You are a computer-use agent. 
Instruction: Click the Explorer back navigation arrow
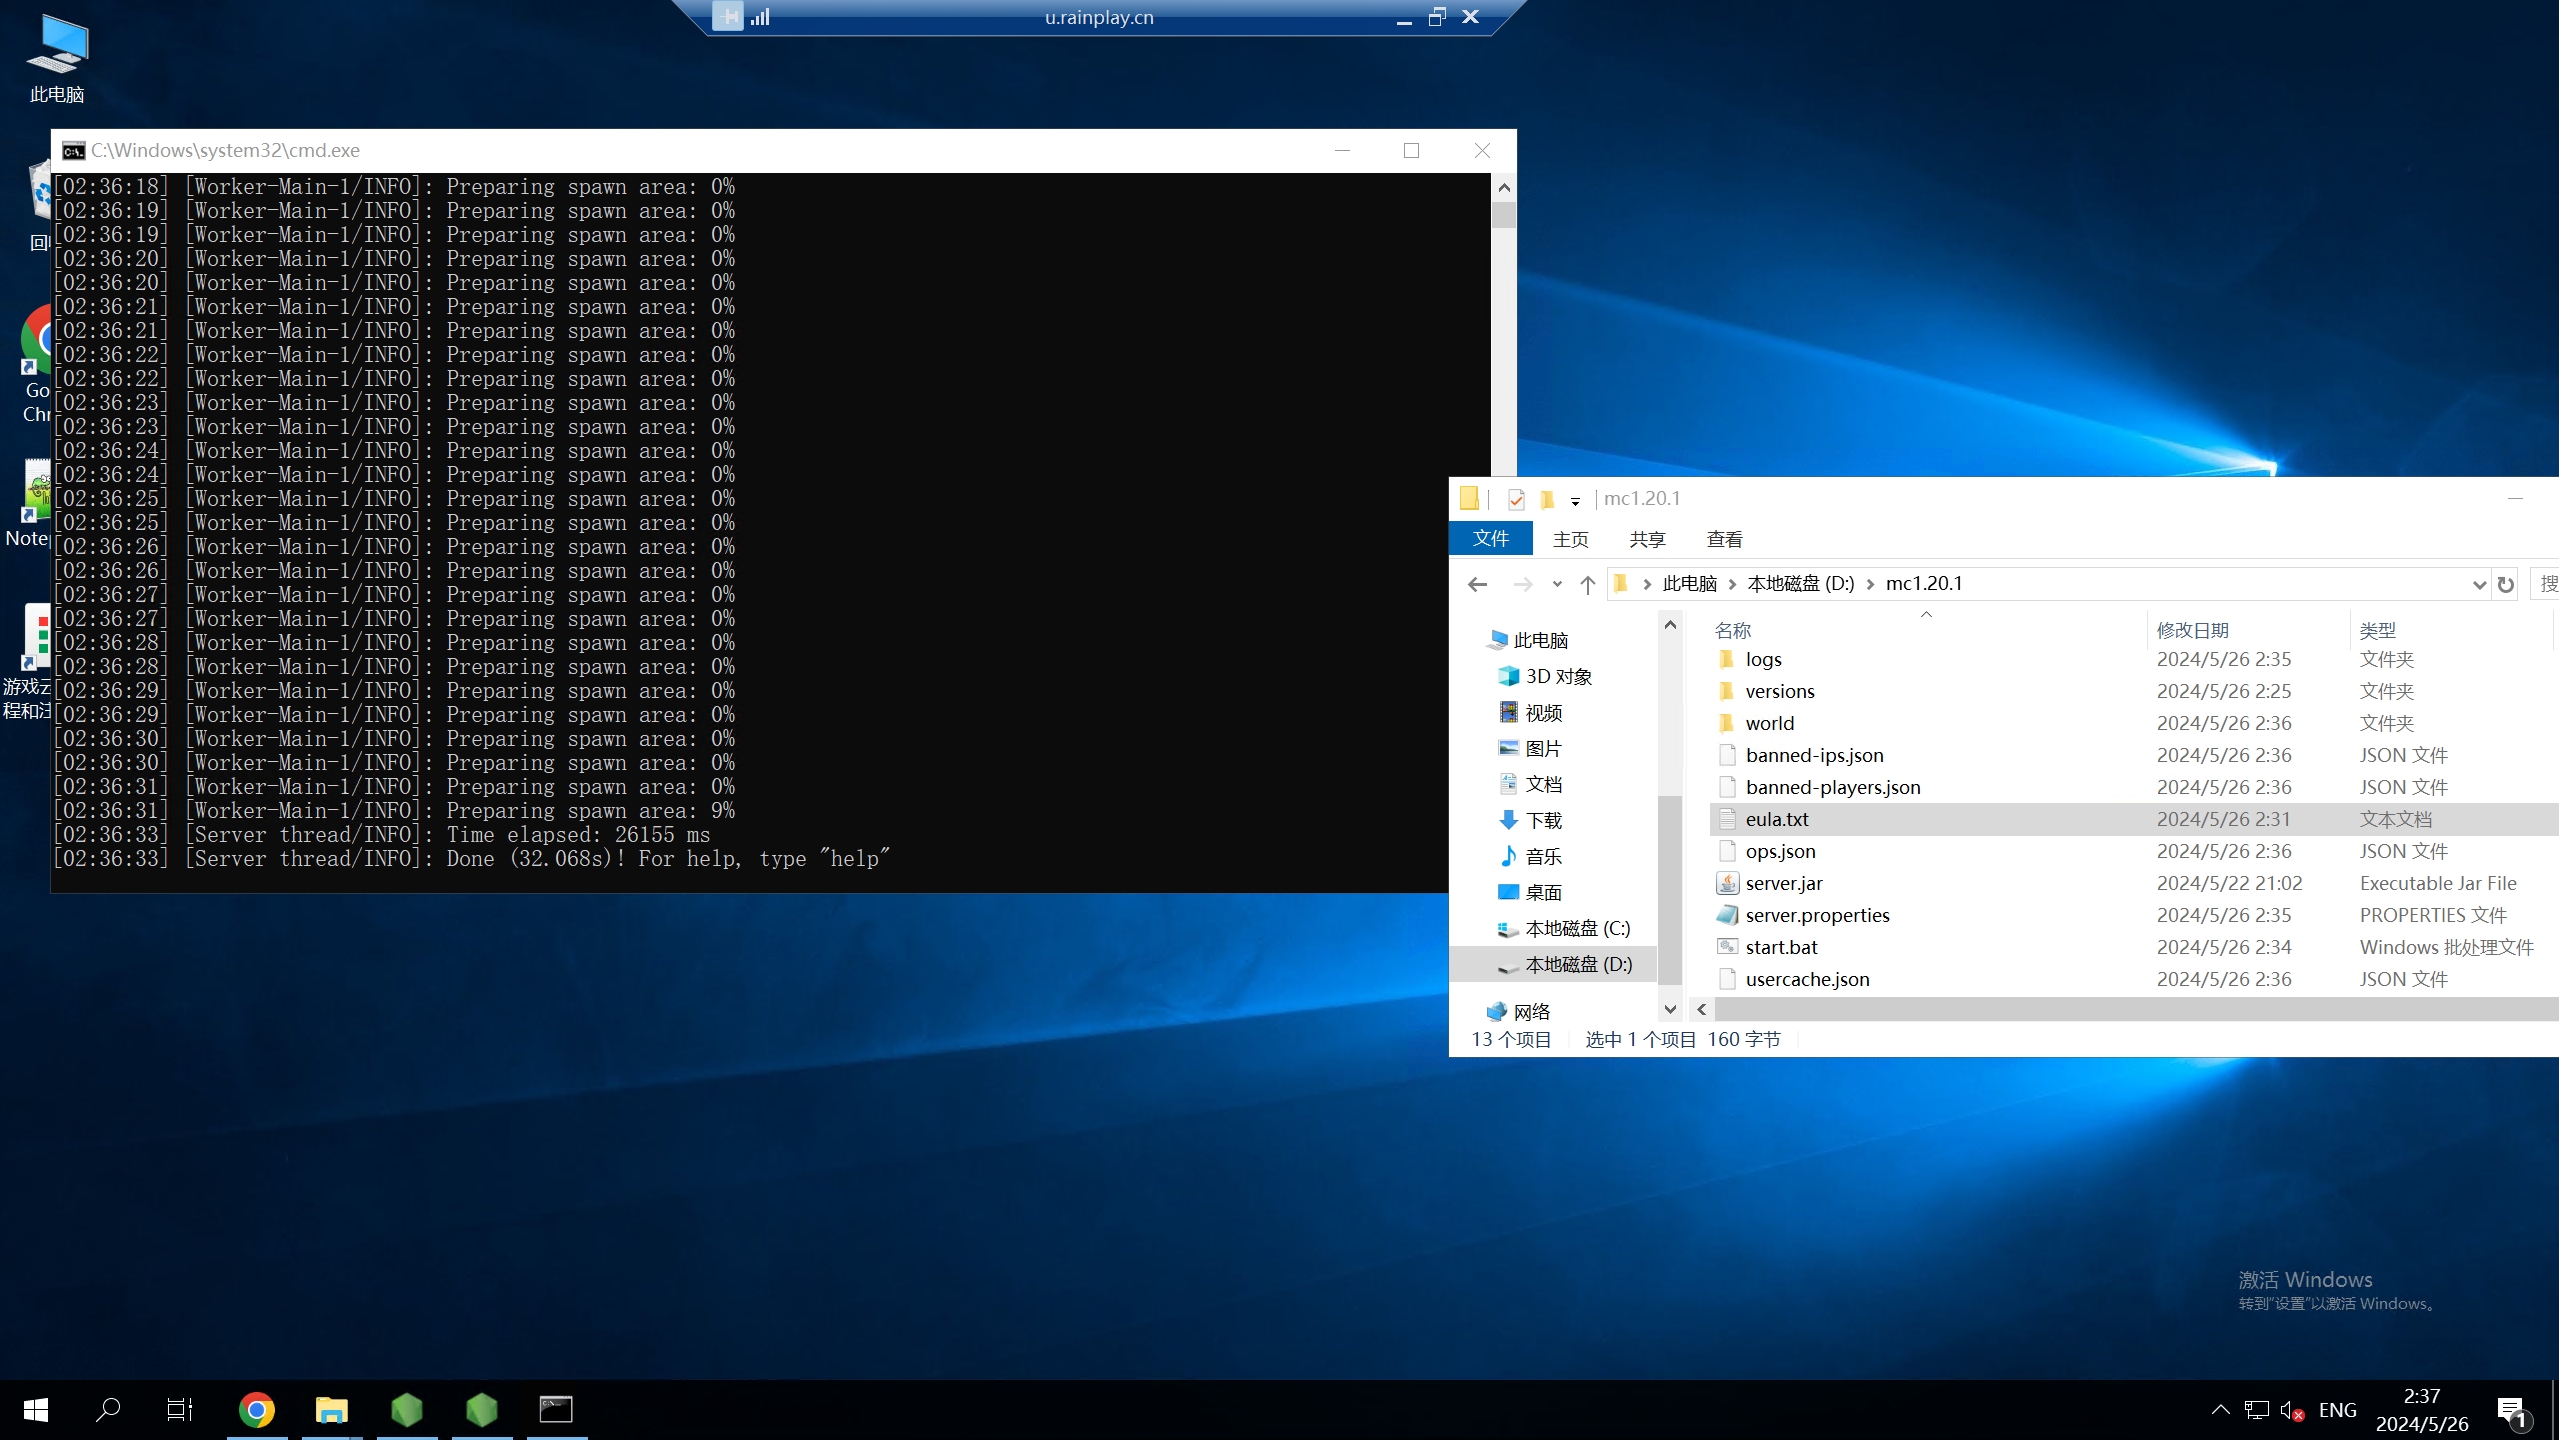tap(1477, 585)
